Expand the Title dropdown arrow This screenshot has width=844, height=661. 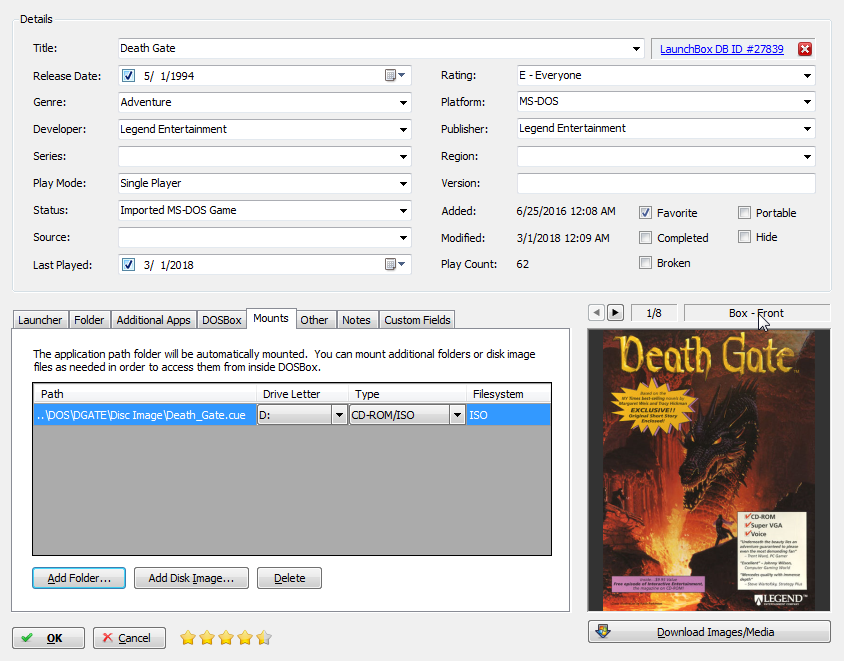tap(636, 48)
